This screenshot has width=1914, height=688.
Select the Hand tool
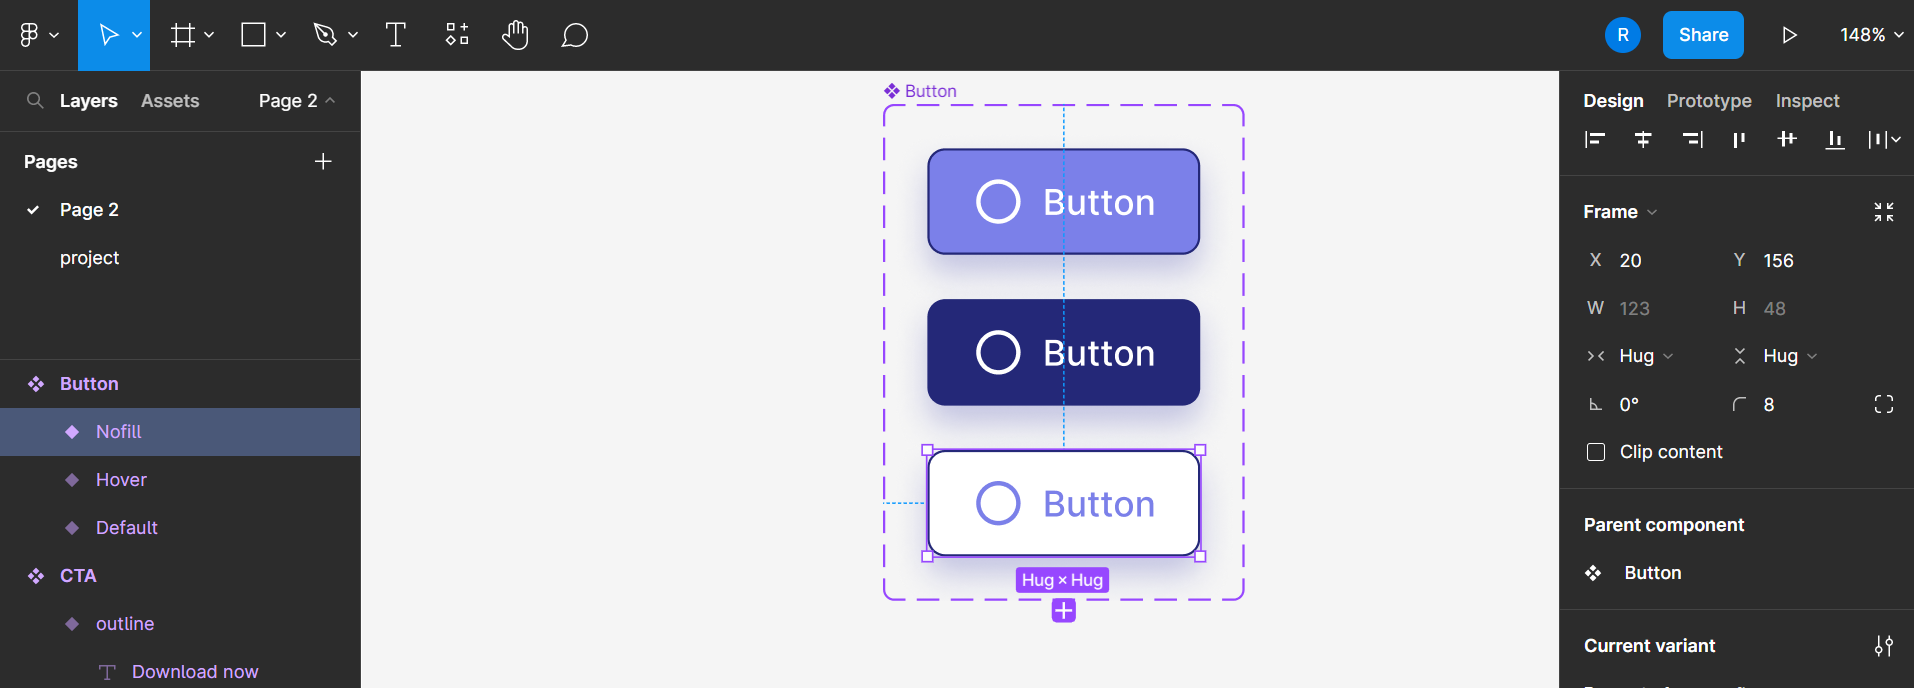[515, 35]
